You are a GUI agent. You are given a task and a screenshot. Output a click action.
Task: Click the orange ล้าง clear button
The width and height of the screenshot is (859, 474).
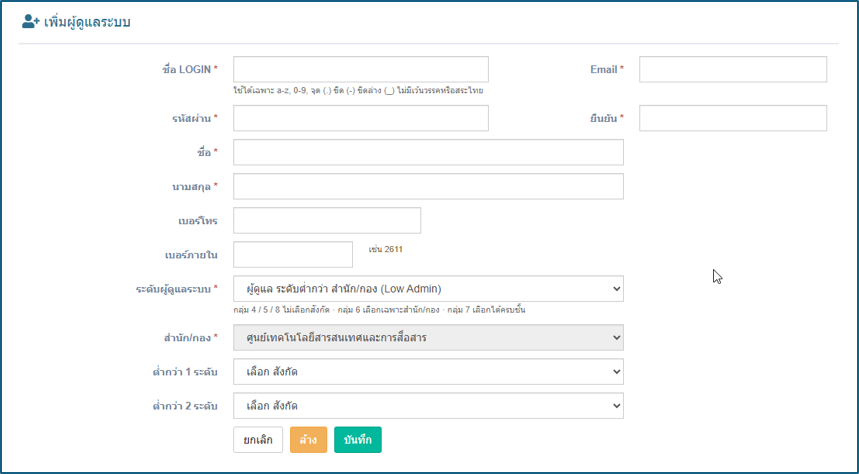(308, 439)
